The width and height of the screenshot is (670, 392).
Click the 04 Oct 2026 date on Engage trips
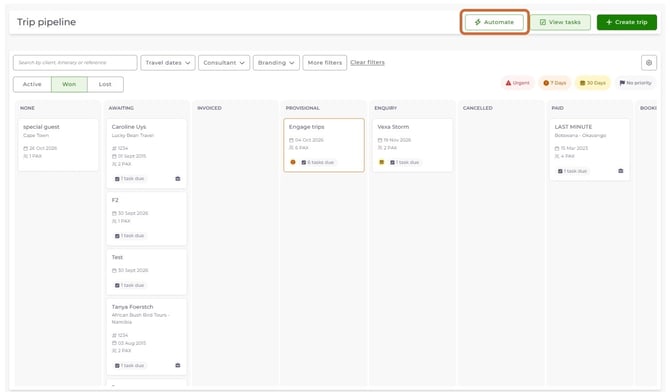click(x=309, y=140)
